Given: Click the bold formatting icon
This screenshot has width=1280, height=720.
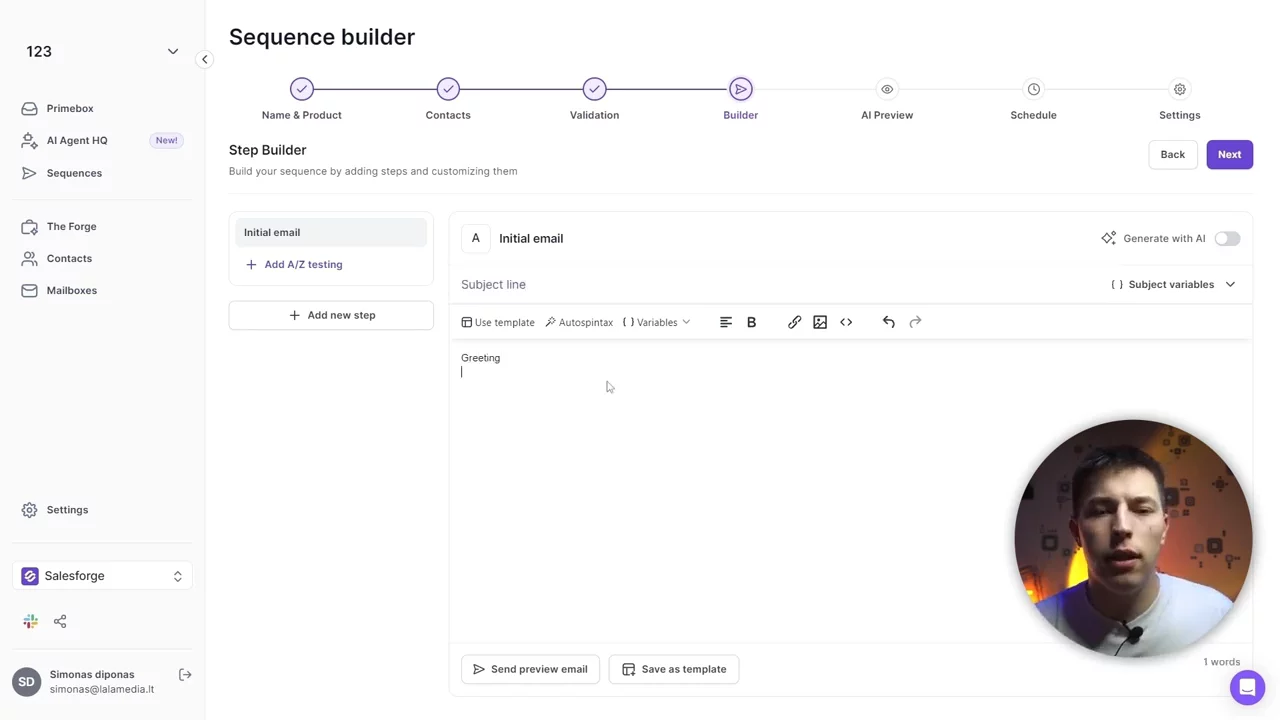Looking at the screenshot, I should (x=751, y=322).
